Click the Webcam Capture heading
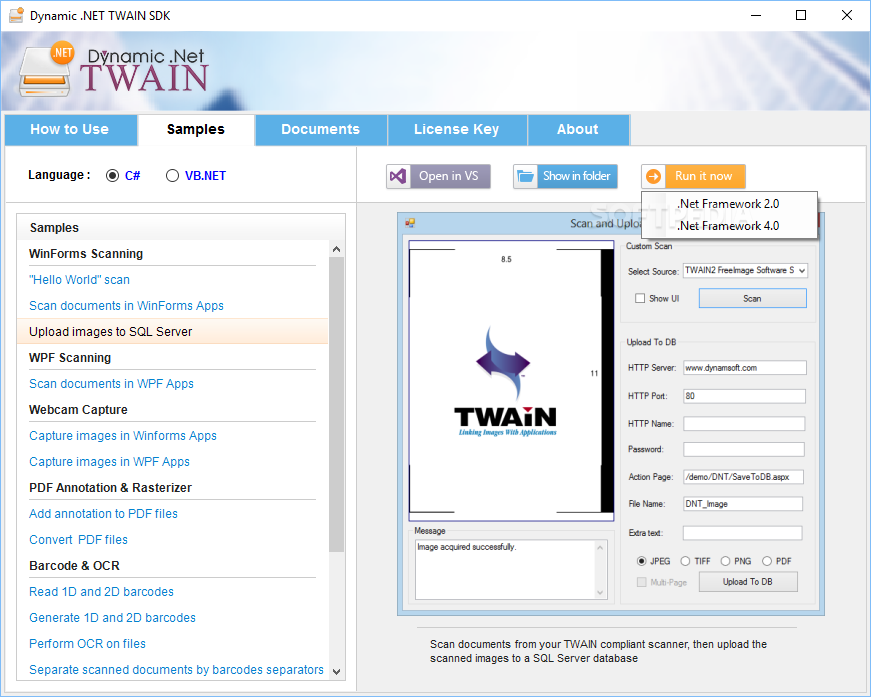 click(x=78, y=410)
